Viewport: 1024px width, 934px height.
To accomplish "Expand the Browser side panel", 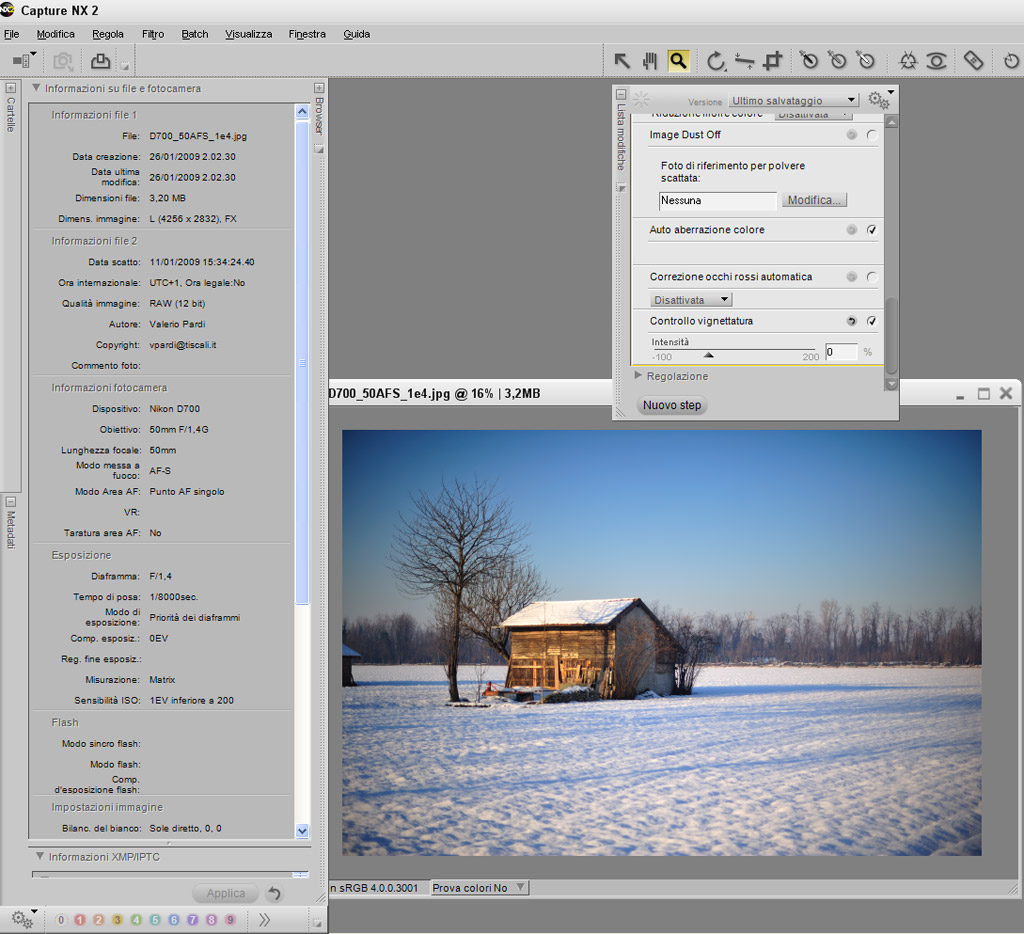I will [x=319, y=88].
